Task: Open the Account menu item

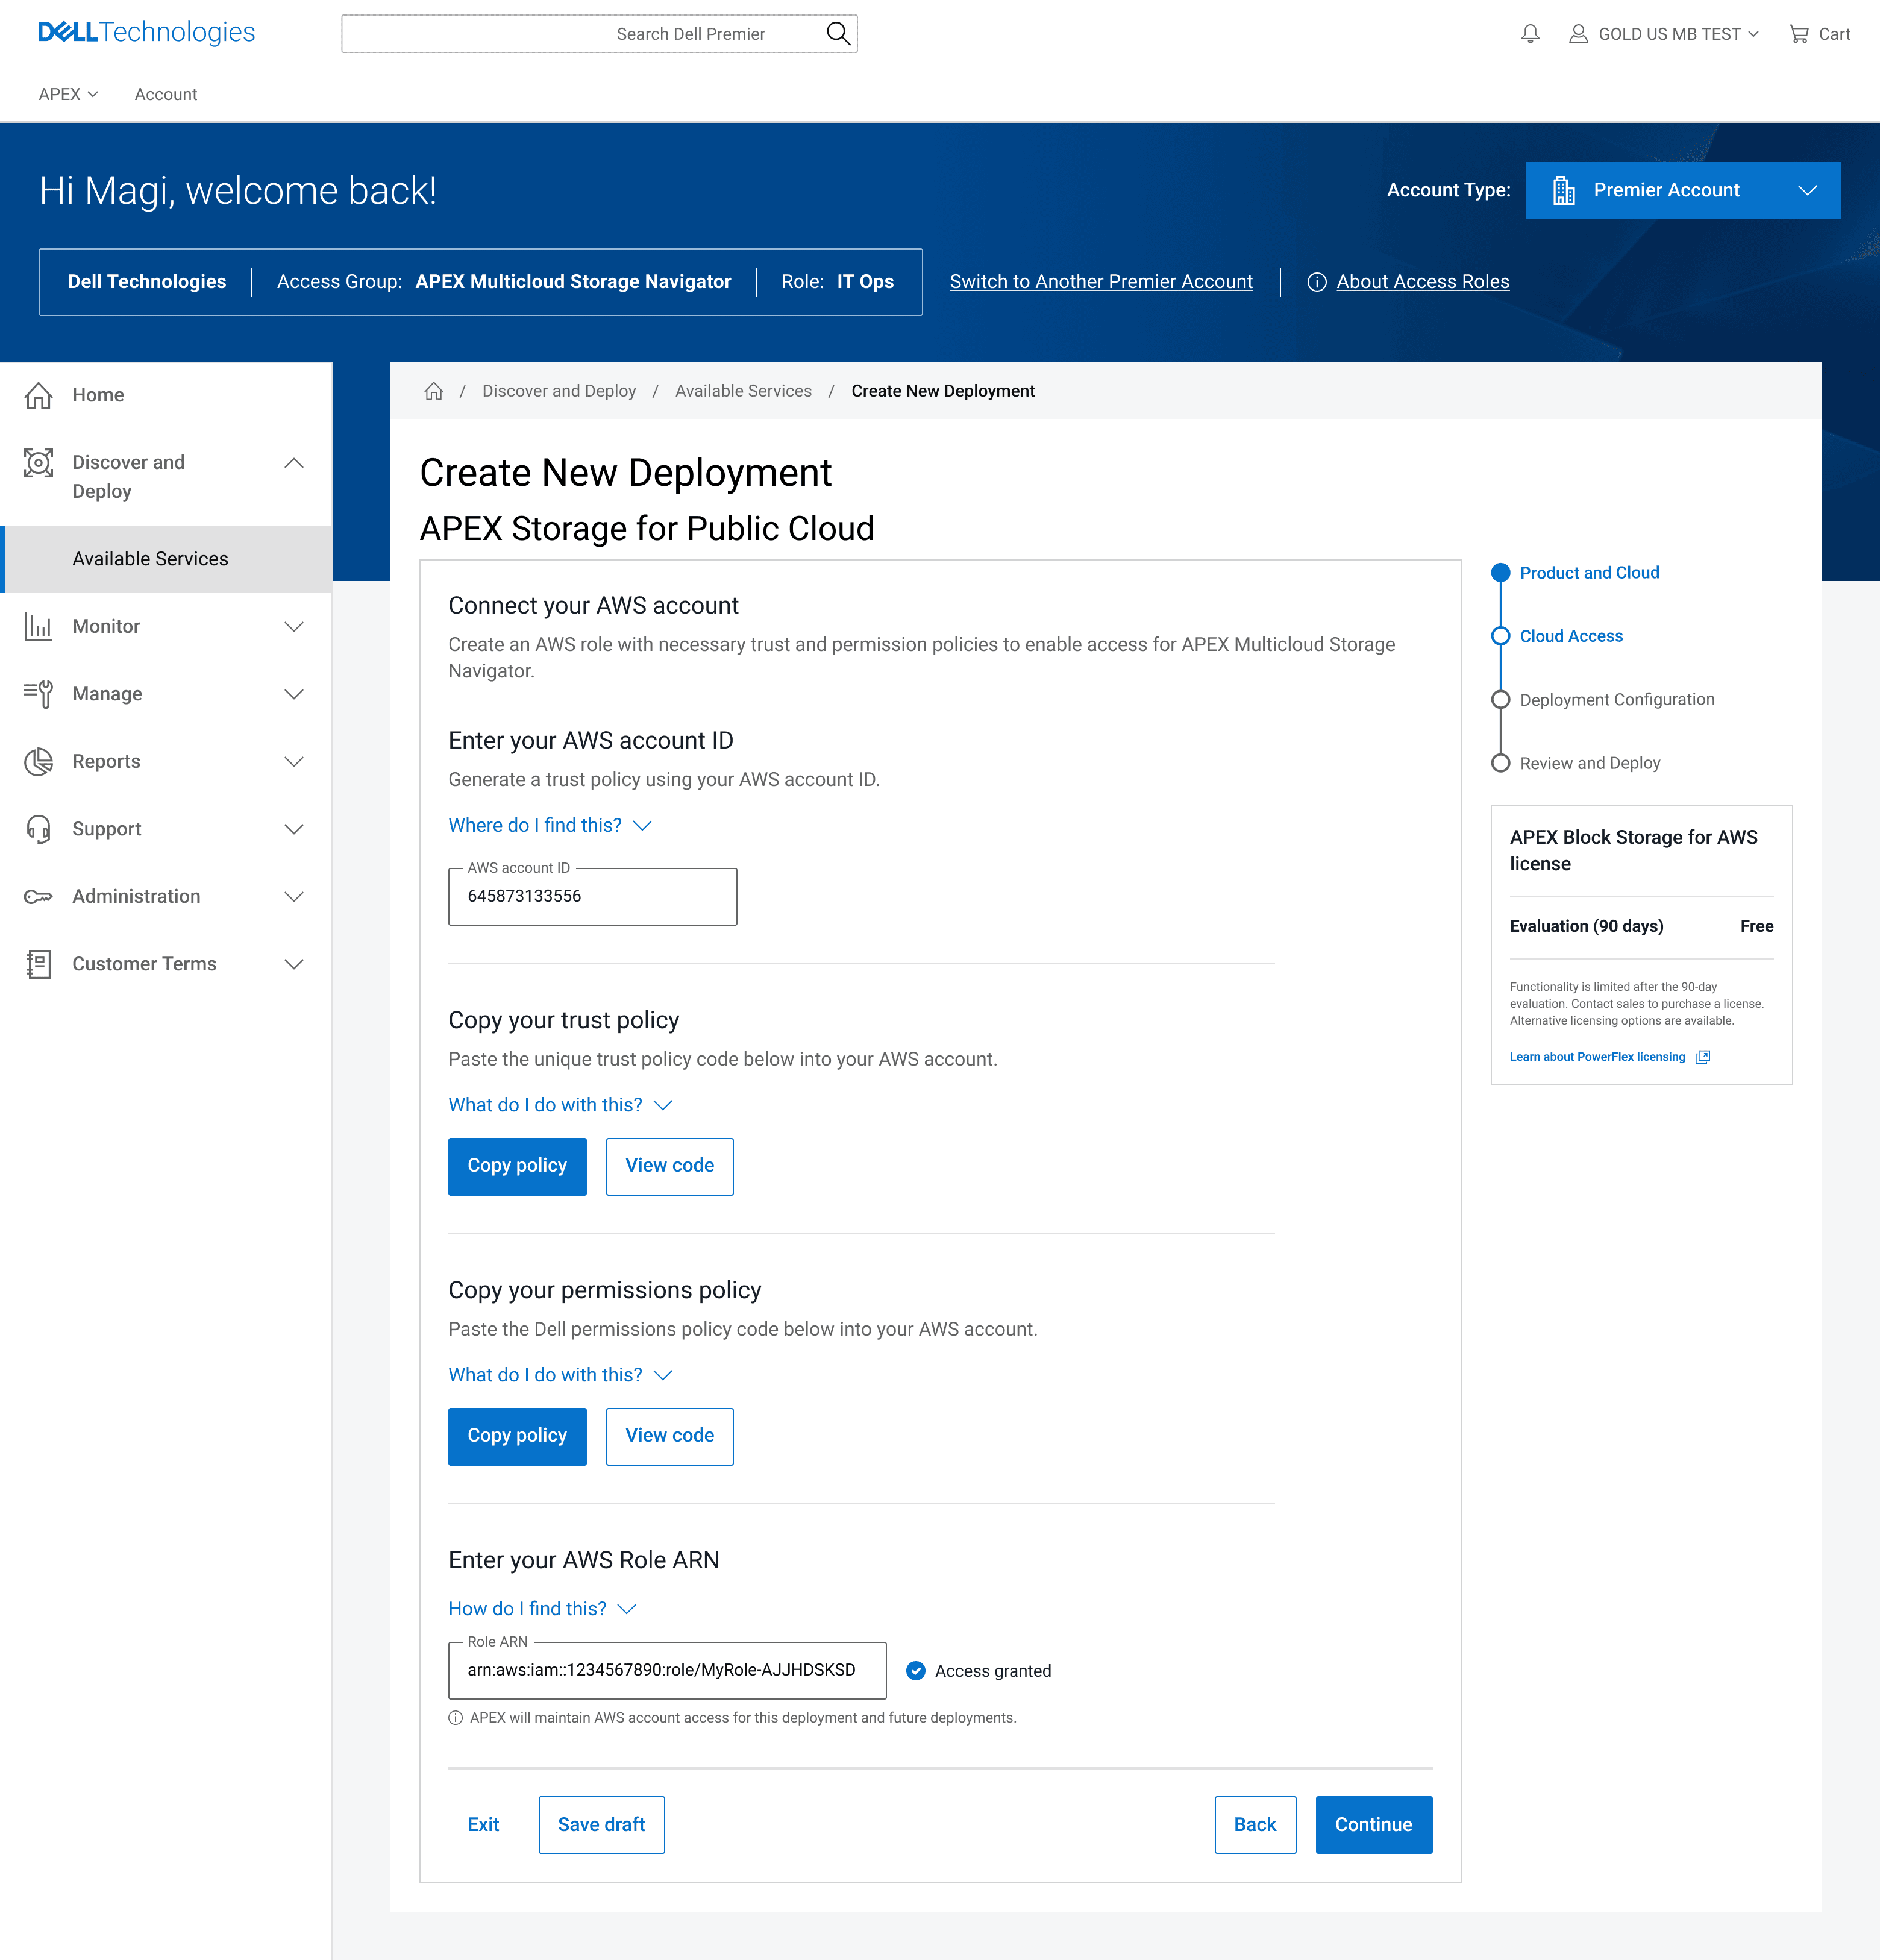Action: [x=166, y=94]
